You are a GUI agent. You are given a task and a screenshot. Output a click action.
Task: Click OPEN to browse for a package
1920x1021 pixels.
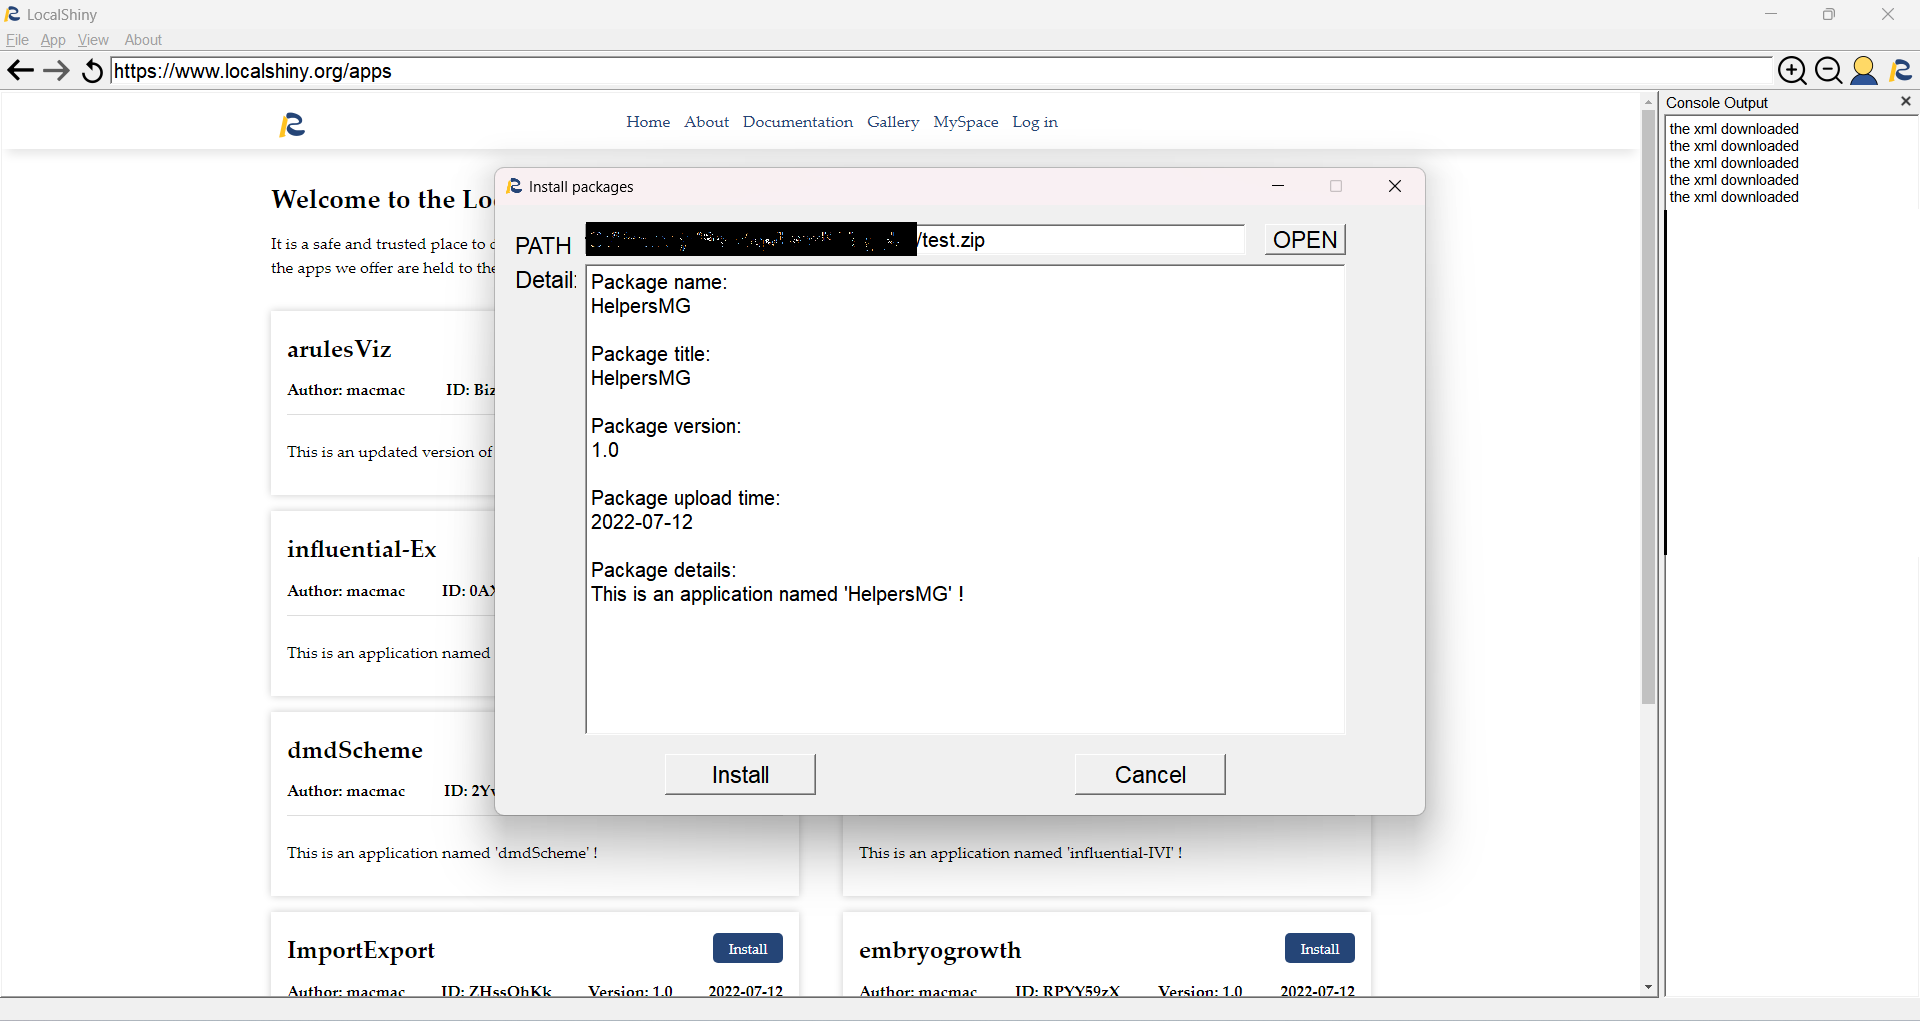[x=1305, y=240]
